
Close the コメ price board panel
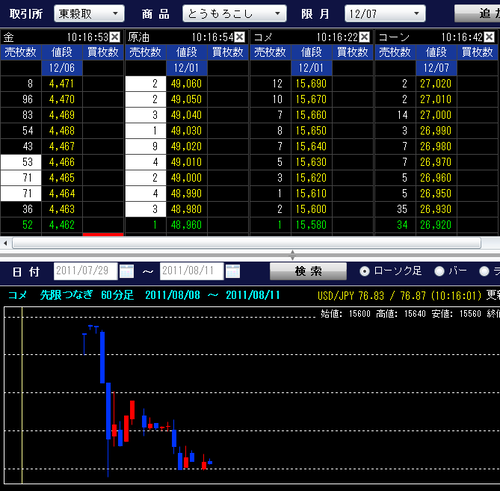364,37
